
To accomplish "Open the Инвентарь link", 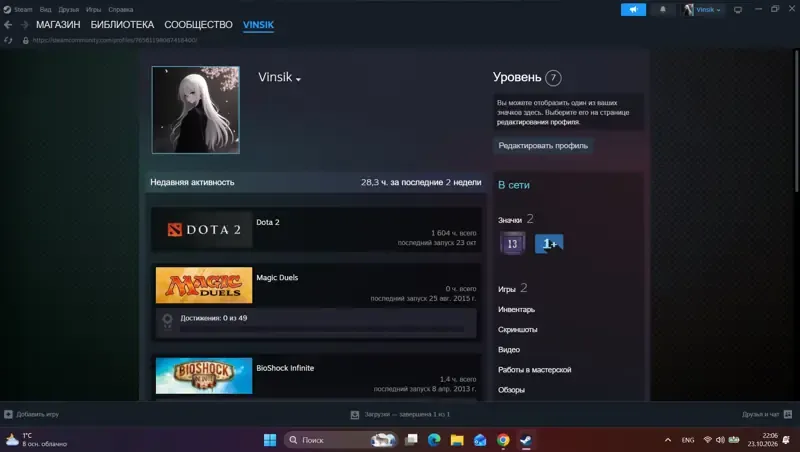I will coord(516,309).
